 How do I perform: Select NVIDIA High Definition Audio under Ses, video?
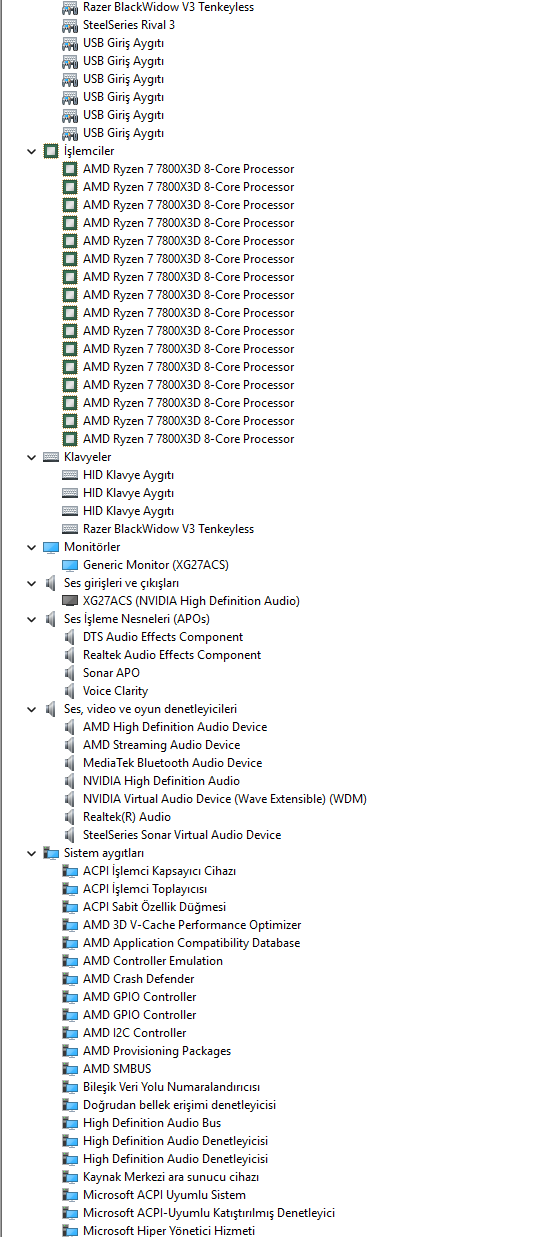pyautogui.click(x=161, y=781)
